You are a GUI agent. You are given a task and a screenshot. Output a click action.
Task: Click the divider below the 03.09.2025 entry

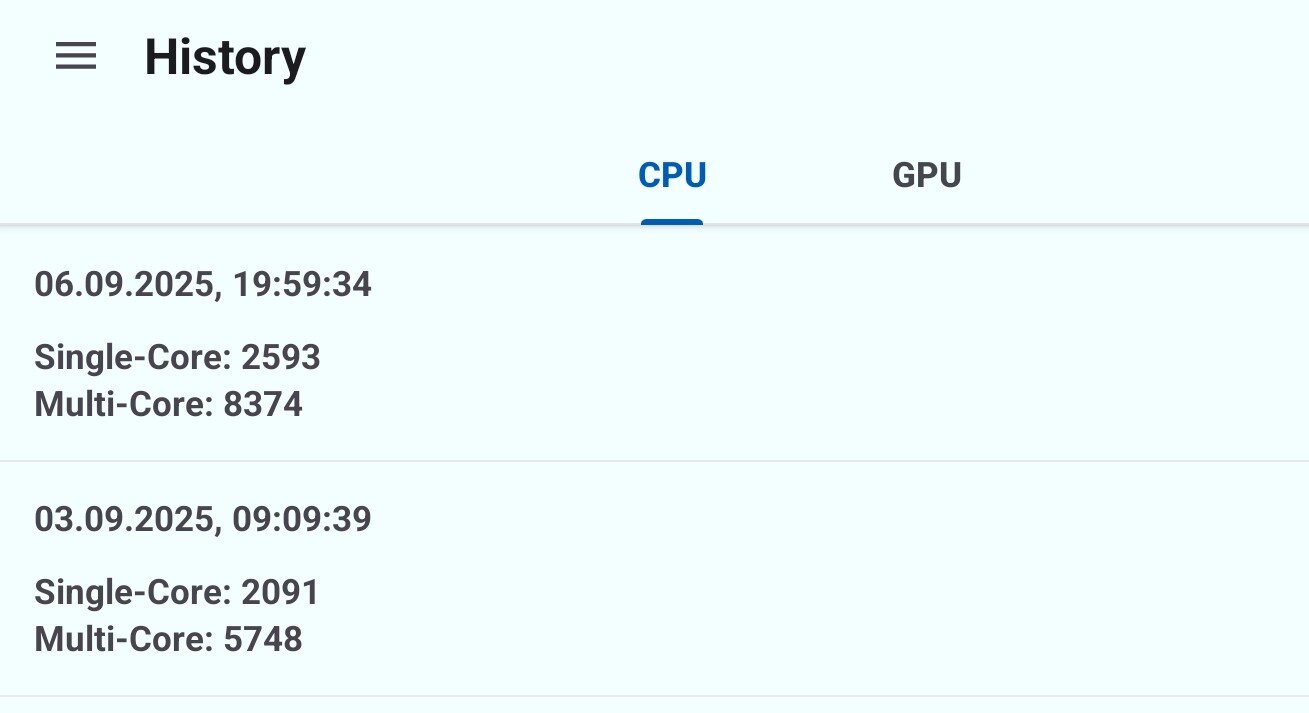point(654,696)
